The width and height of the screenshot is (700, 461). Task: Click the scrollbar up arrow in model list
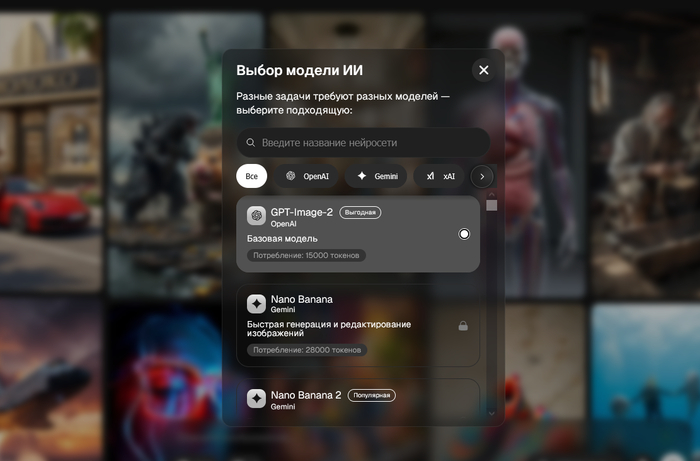coord(492,195)
